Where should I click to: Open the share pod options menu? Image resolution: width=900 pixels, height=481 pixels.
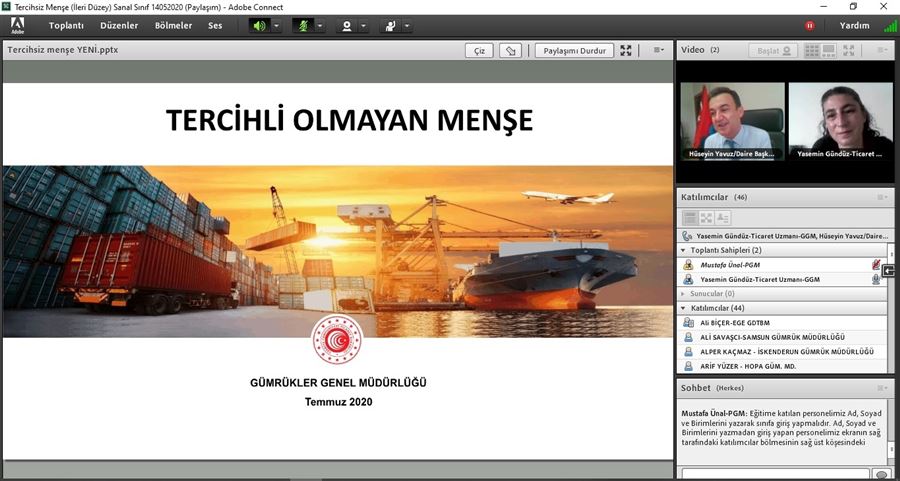point(658,50)
